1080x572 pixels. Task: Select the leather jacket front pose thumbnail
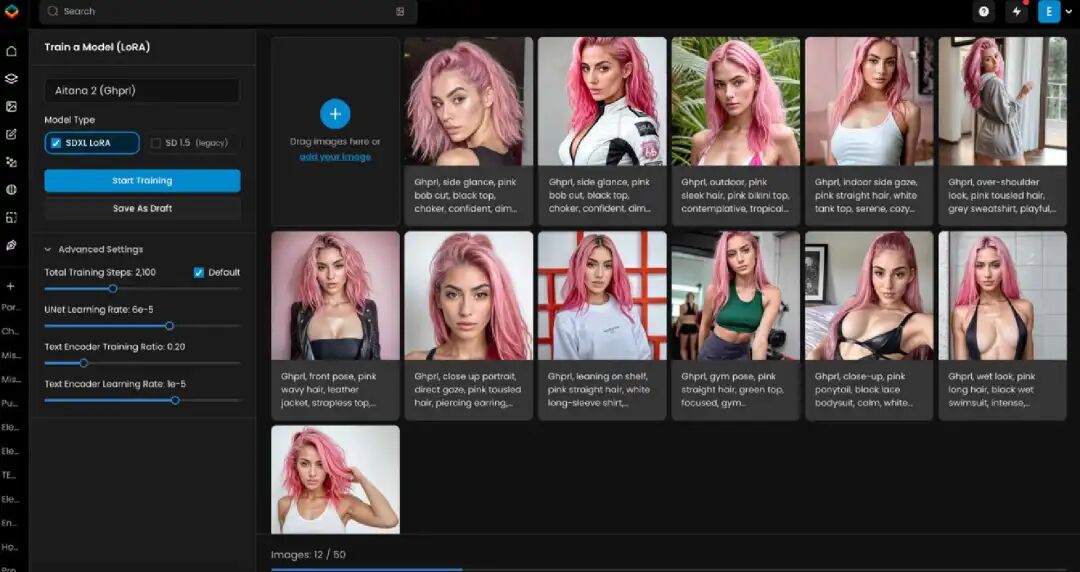(x=335, y=296)
